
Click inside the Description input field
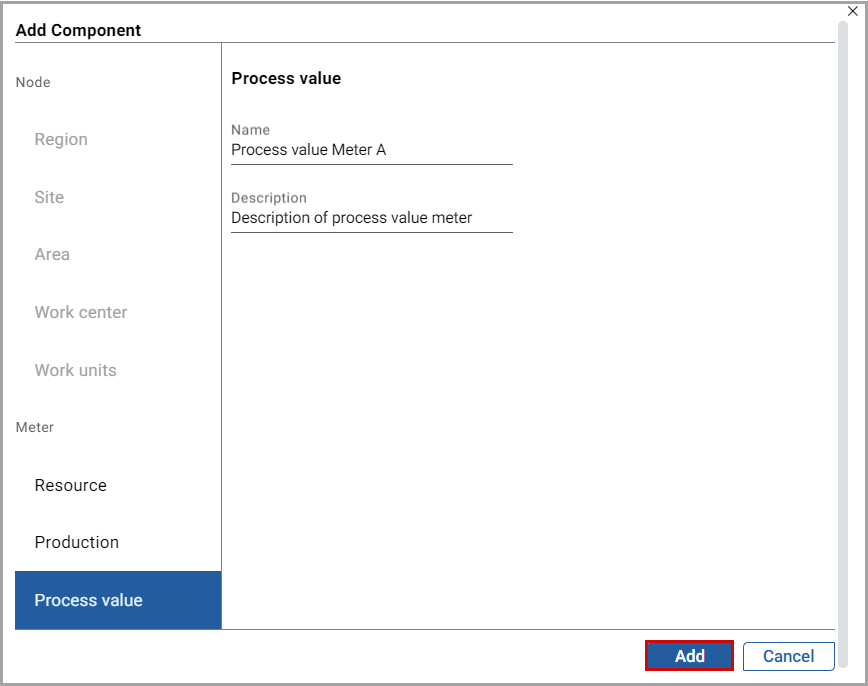click(370, 218)
